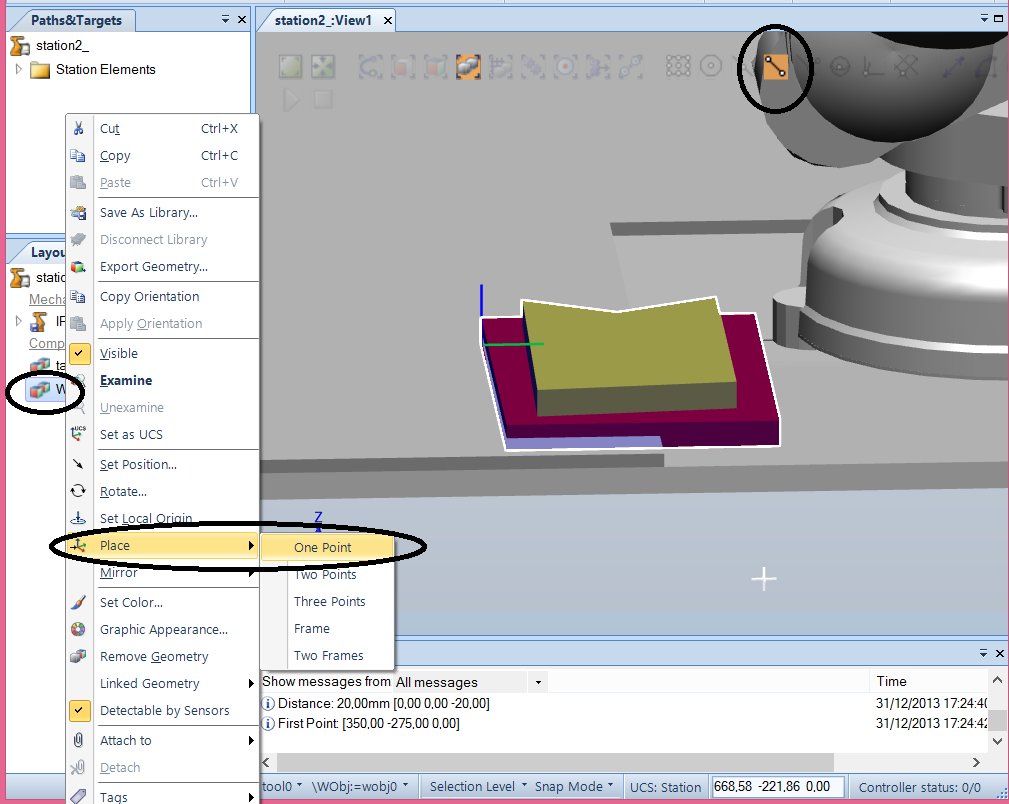This screenshot has height=804, width=1009.
Task: Click the coordinate input field at the bottom
Action: pyautogui.click(x=778, y=786)
